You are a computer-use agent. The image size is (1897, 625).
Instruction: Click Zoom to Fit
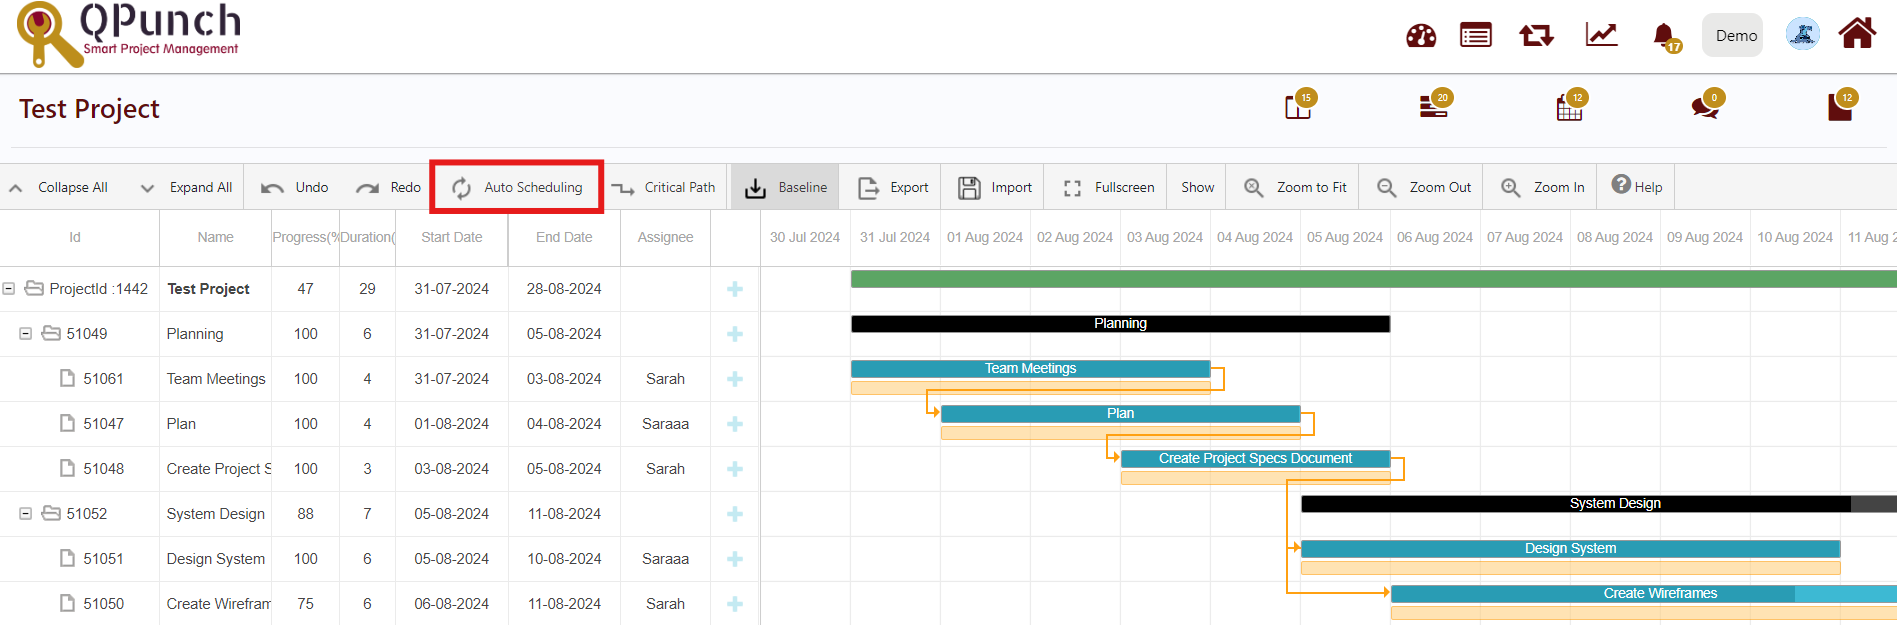pos(1295,187)
